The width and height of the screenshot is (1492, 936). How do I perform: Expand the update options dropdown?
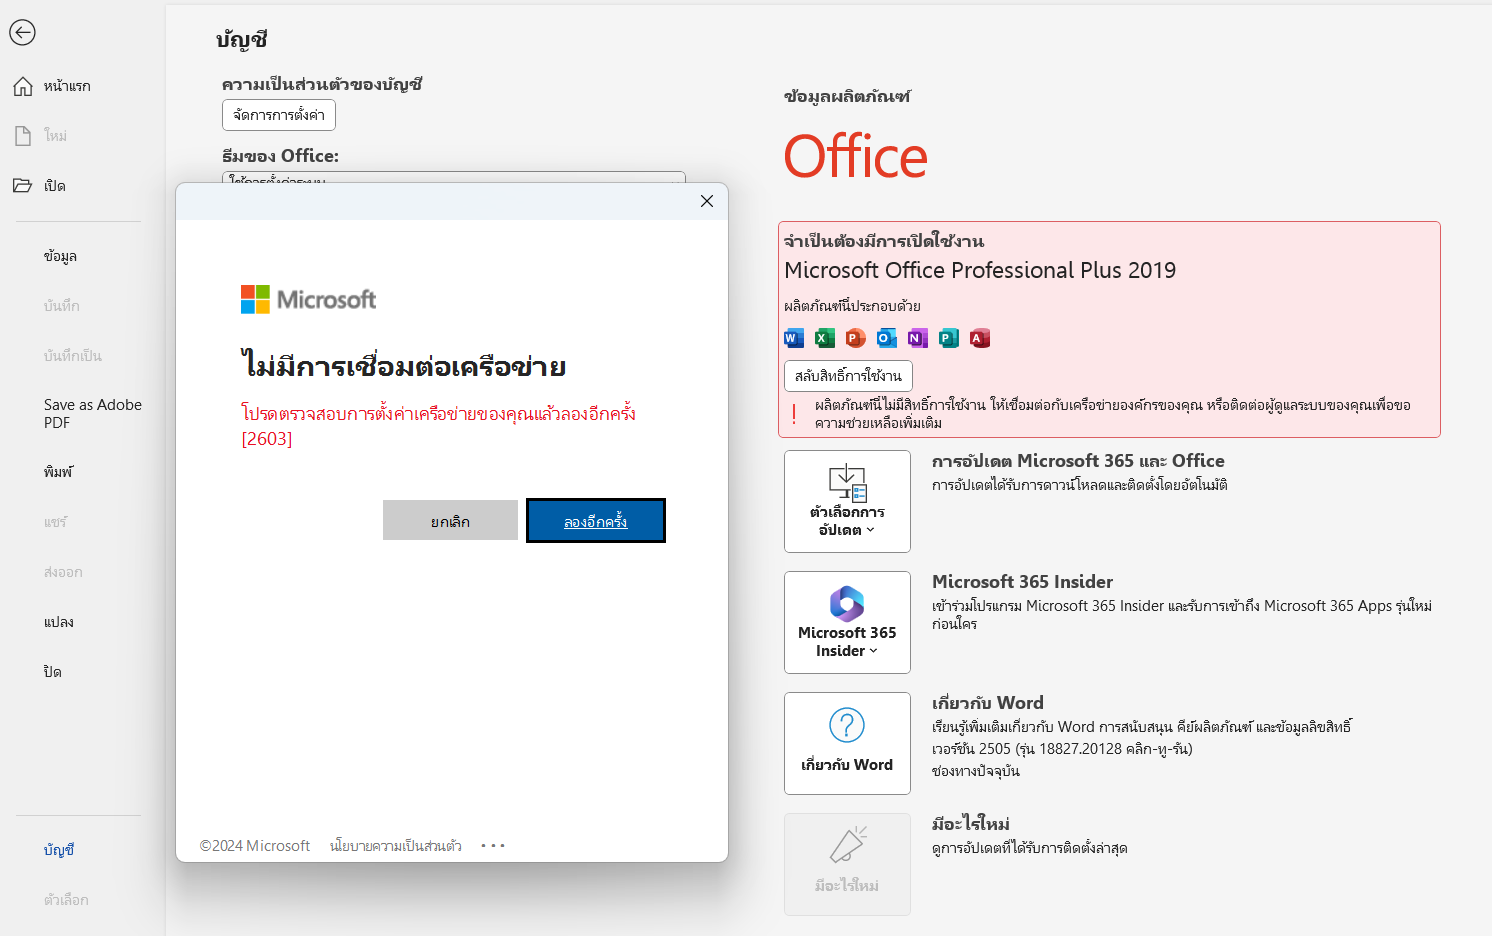(x=847, y=501)
